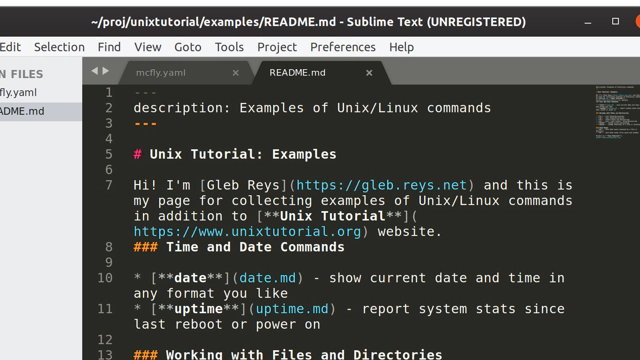640x360 pixels.
Task: Maximize the Sublime Text window
Action: (615, 21)
